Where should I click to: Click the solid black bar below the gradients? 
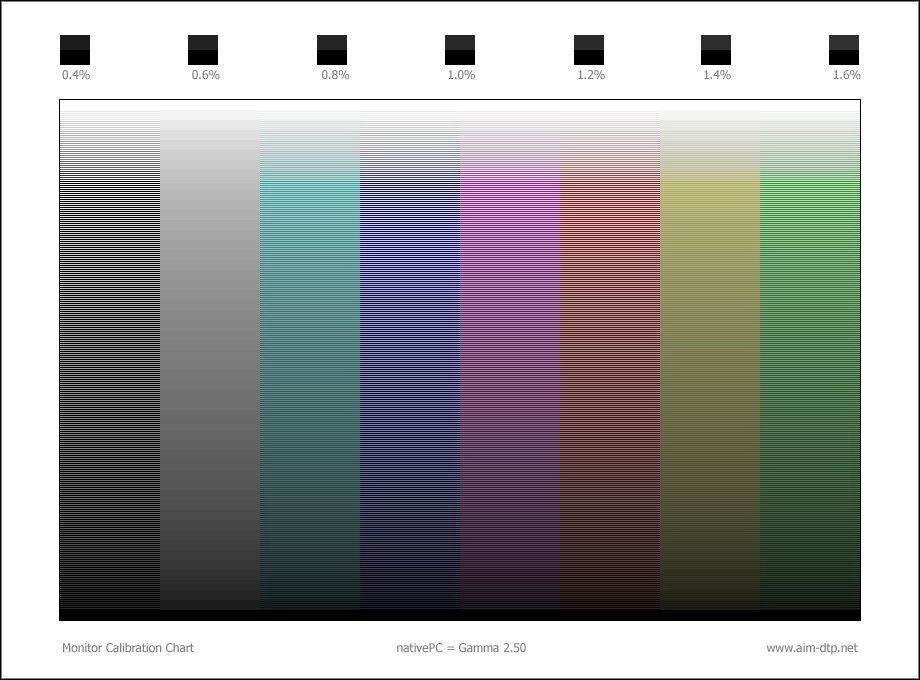point(460,615)
